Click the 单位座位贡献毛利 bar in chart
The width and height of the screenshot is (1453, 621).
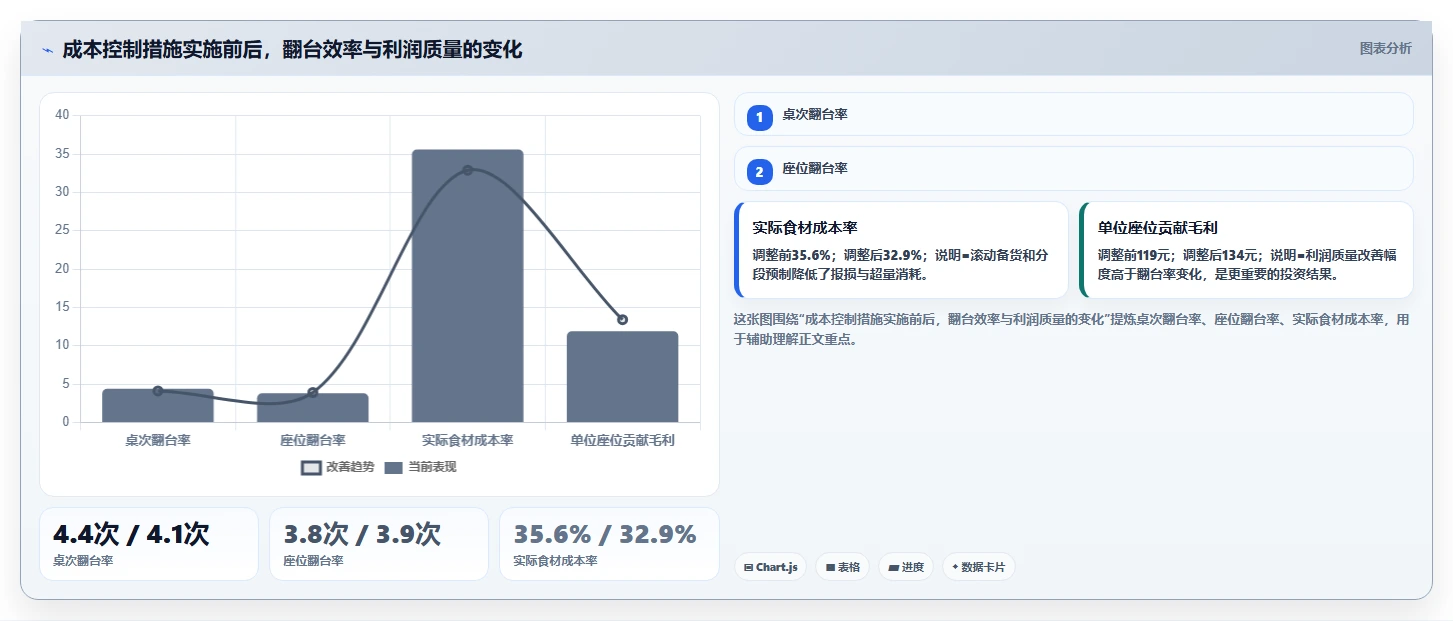click(622, 377)
